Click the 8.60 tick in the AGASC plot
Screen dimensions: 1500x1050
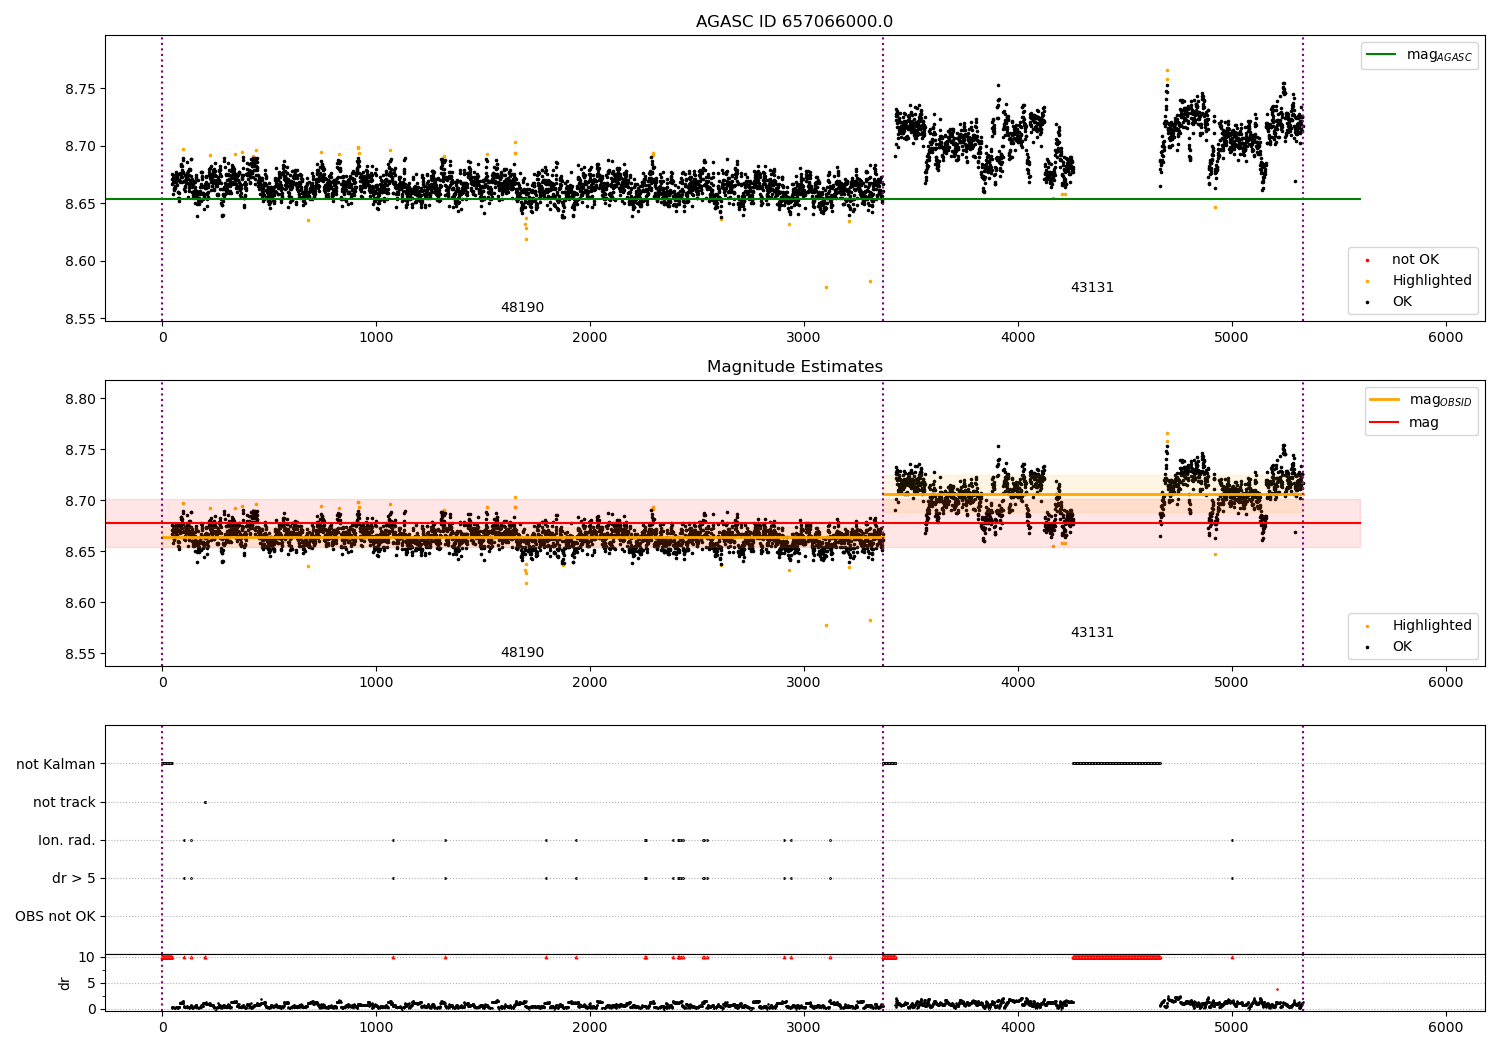(80, 262)
